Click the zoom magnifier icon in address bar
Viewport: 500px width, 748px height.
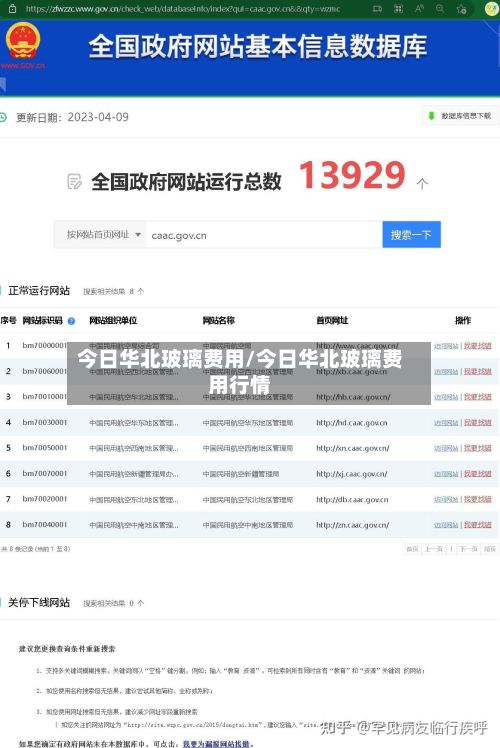point(440,9)
